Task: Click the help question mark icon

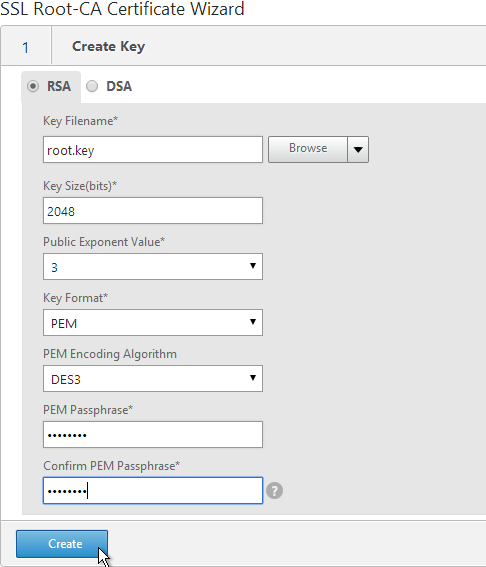Action: pyautogui.click(x=274, y=491)
